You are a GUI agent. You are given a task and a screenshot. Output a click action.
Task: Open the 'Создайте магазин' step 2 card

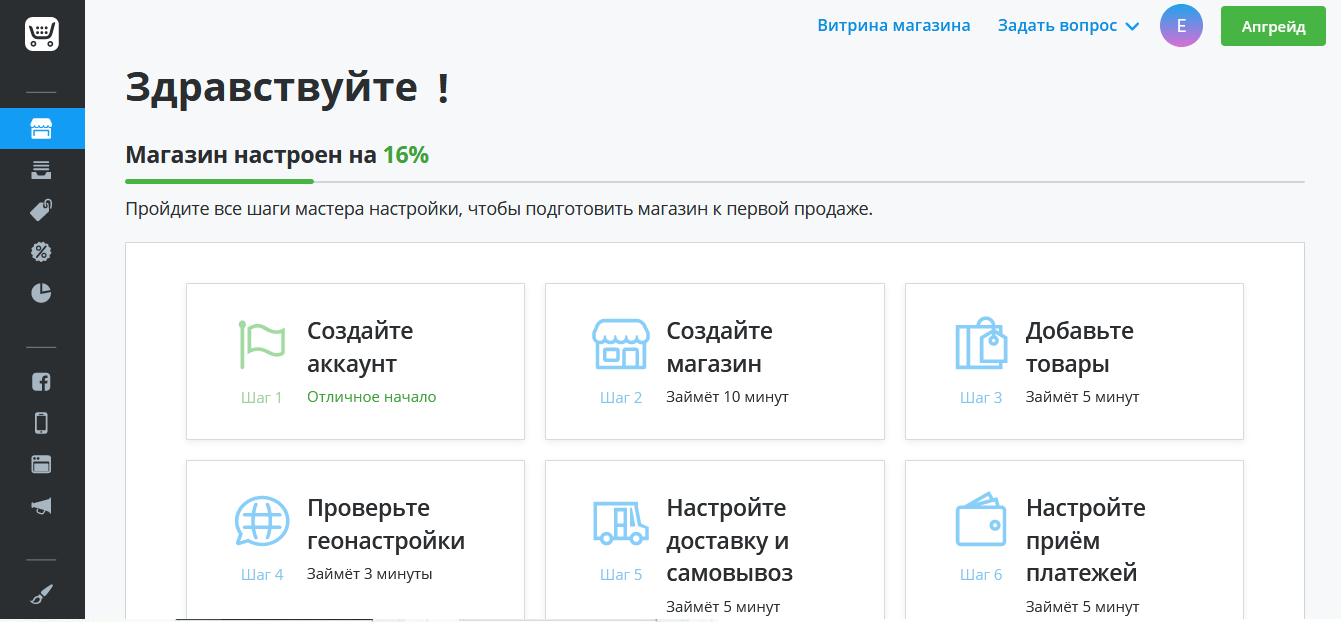(x=714, y=361)
